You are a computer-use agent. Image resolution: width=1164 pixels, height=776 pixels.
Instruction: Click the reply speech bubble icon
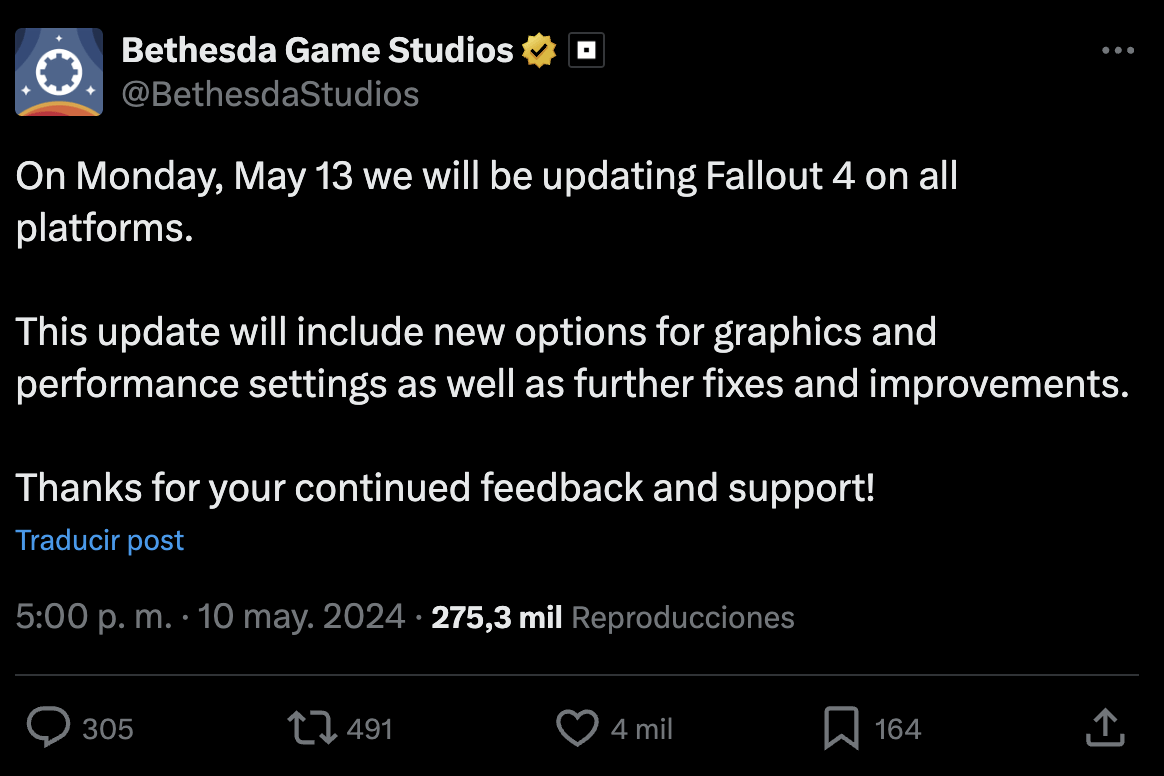(x=48, y=727)
